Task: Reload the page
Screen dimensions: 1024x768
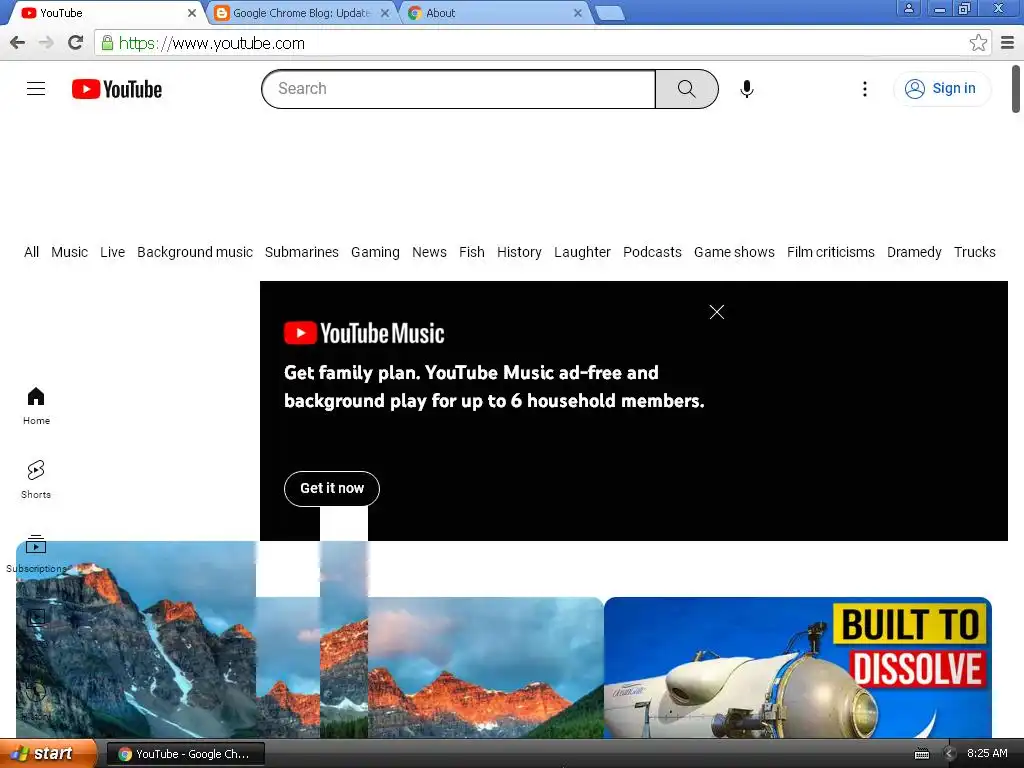Action: point(76,43)
